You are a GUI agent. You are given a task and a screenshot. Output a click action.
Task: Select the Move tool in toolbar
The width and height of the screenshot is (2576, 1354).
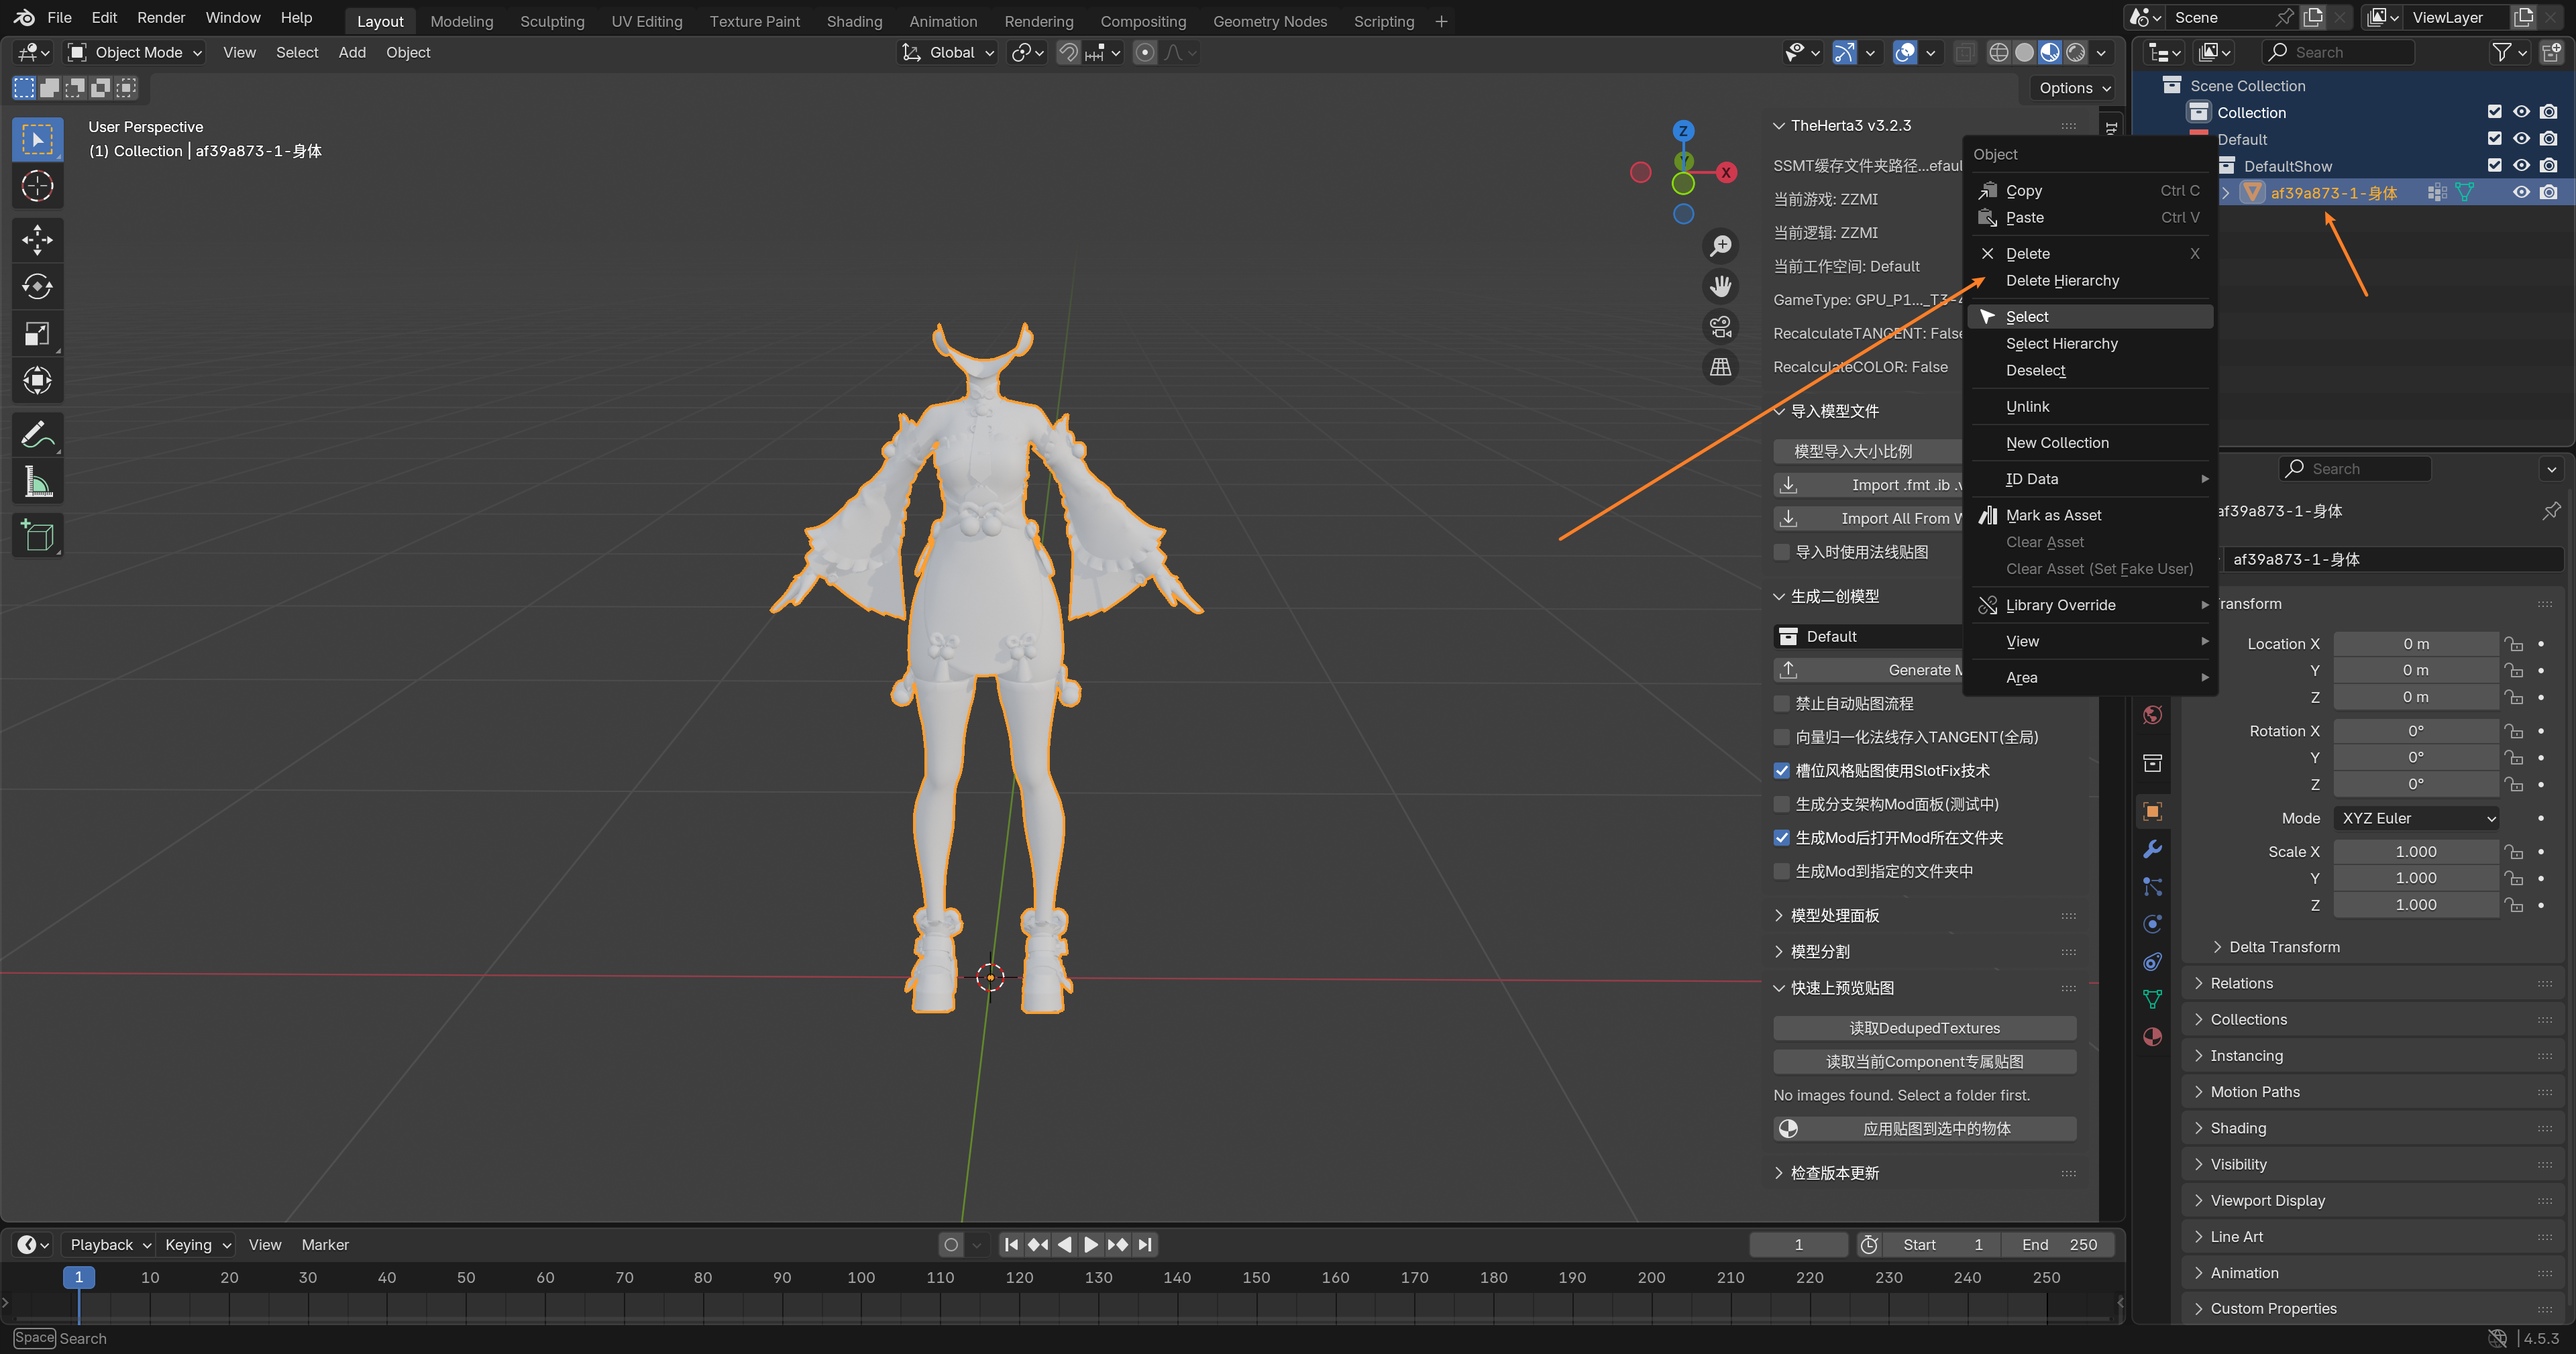(37, 239)
